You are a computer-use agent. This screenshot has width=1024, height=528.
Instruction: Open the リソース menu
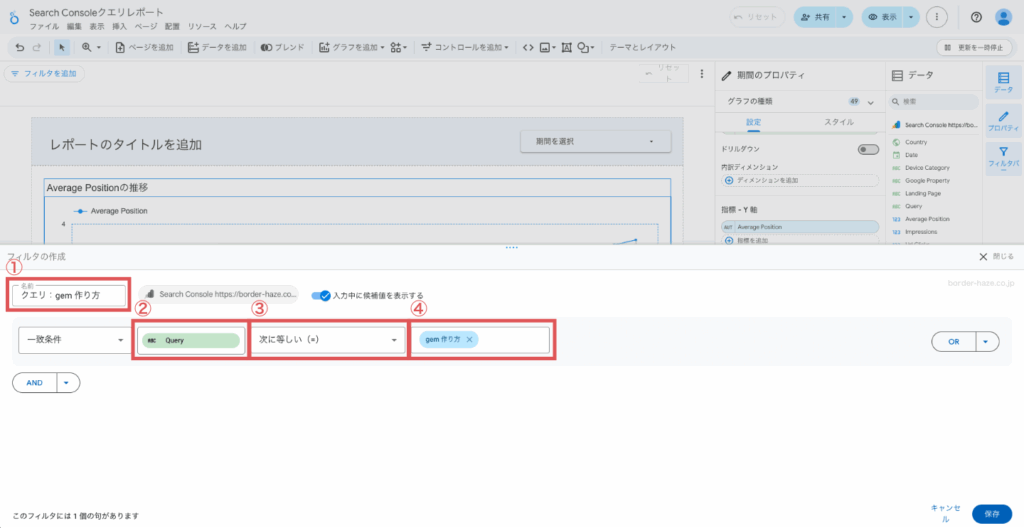202,26
